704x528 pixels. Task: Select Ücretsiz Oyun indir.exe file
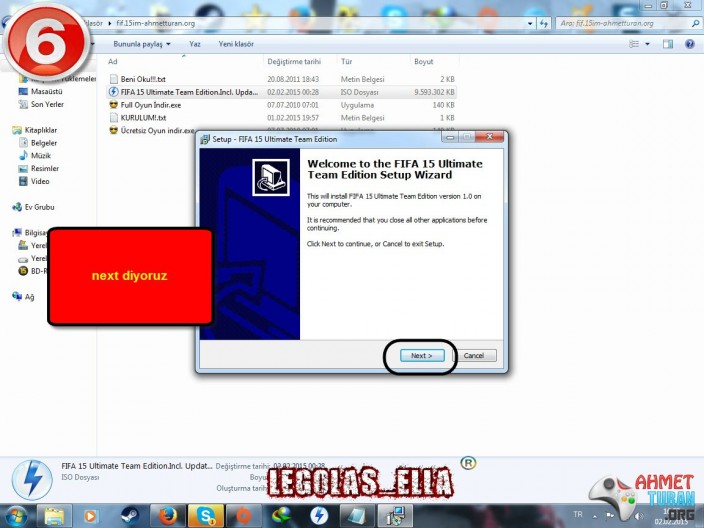(157, 131)
